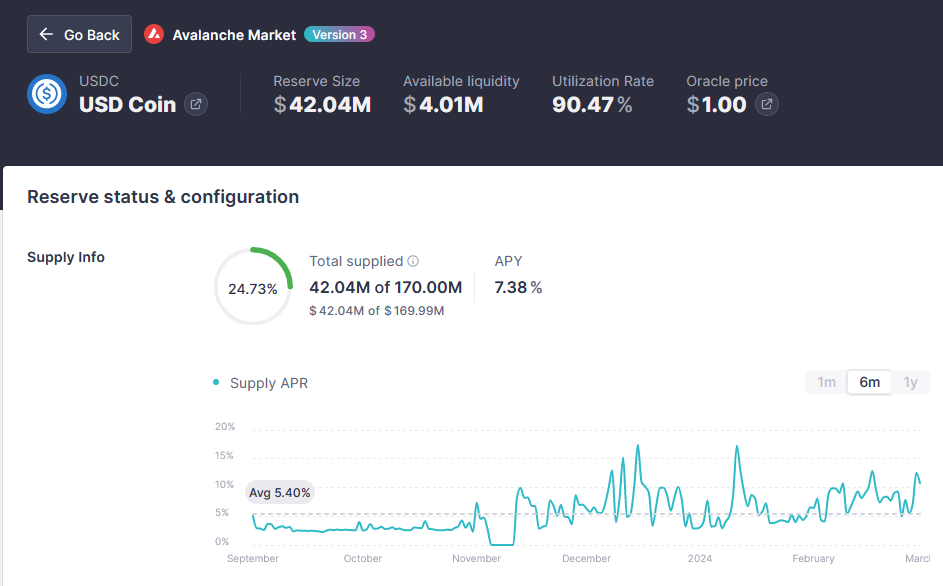Click the Version 3 badge
The width and height of the screenshot is (943, 586).
(339, 34)
